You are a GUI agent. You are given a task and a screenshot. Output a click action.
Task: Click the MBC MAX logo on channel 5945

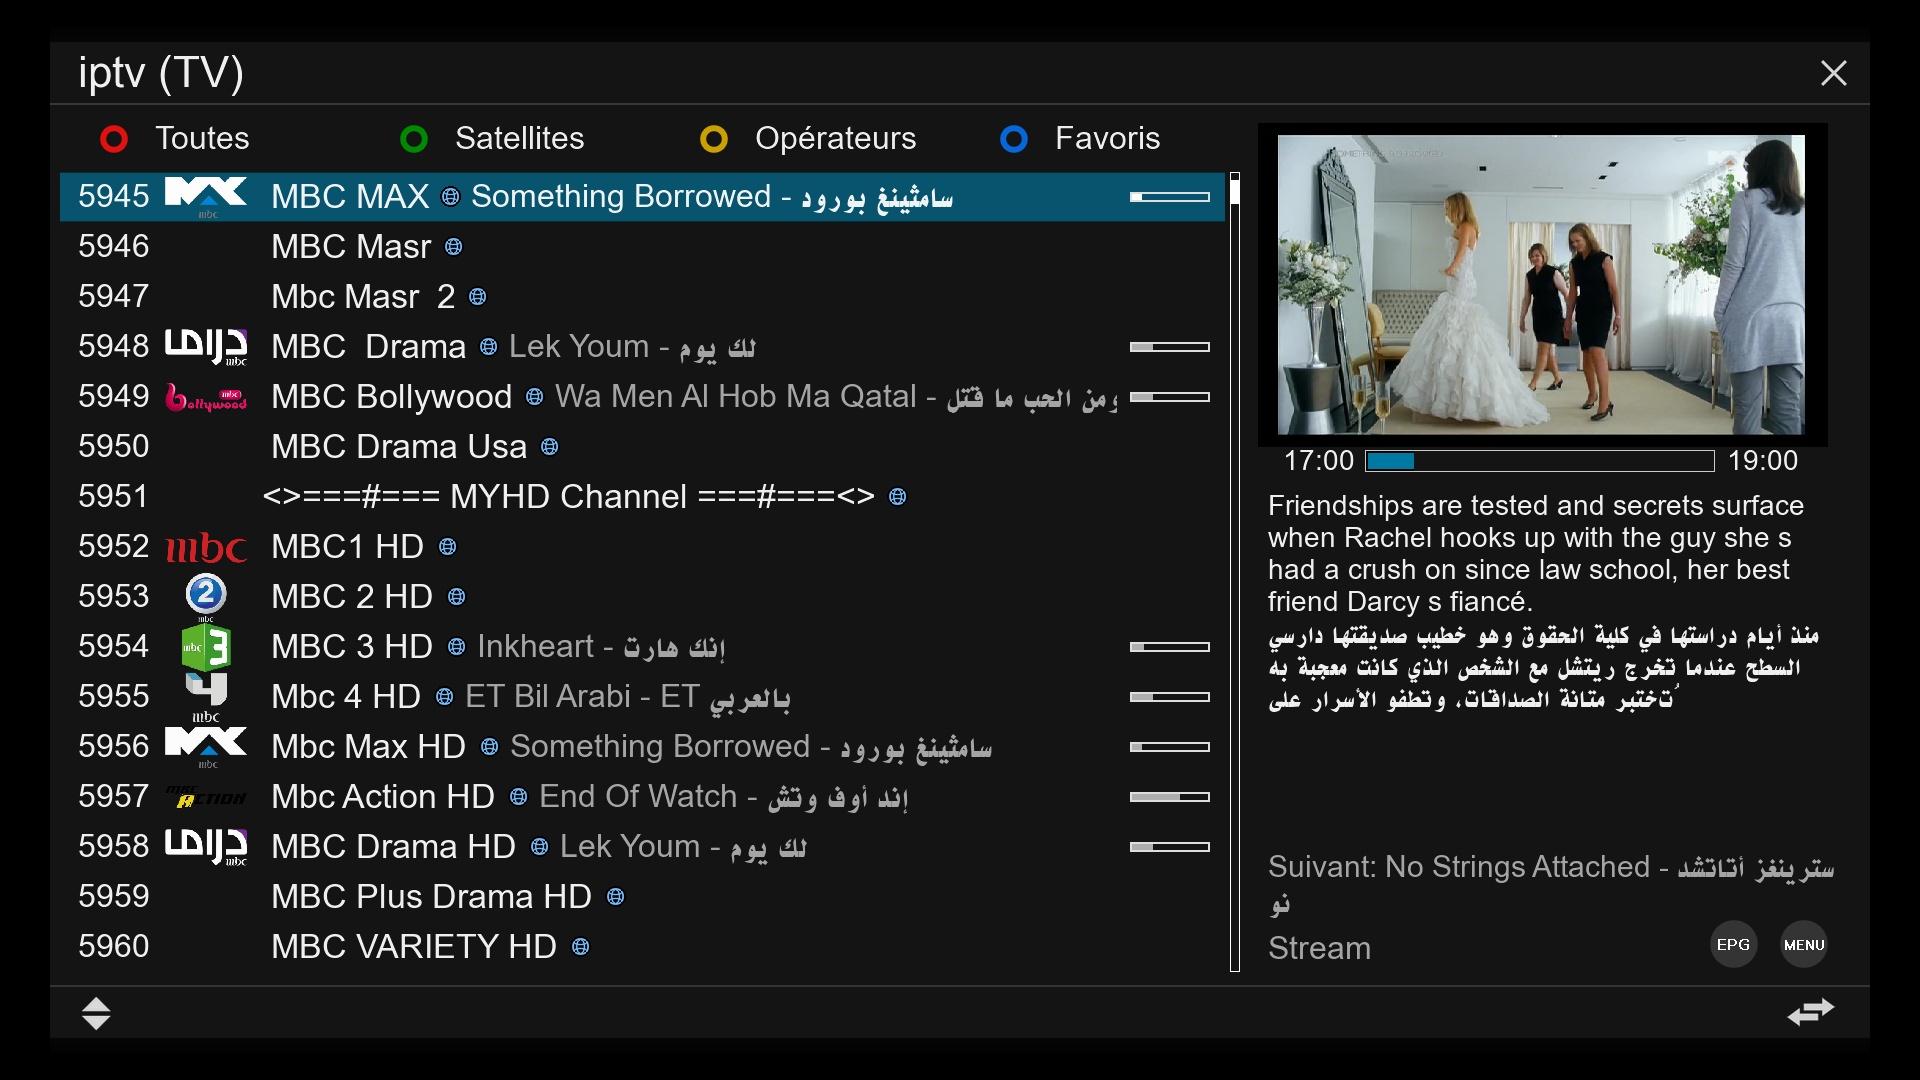(206, 196)
